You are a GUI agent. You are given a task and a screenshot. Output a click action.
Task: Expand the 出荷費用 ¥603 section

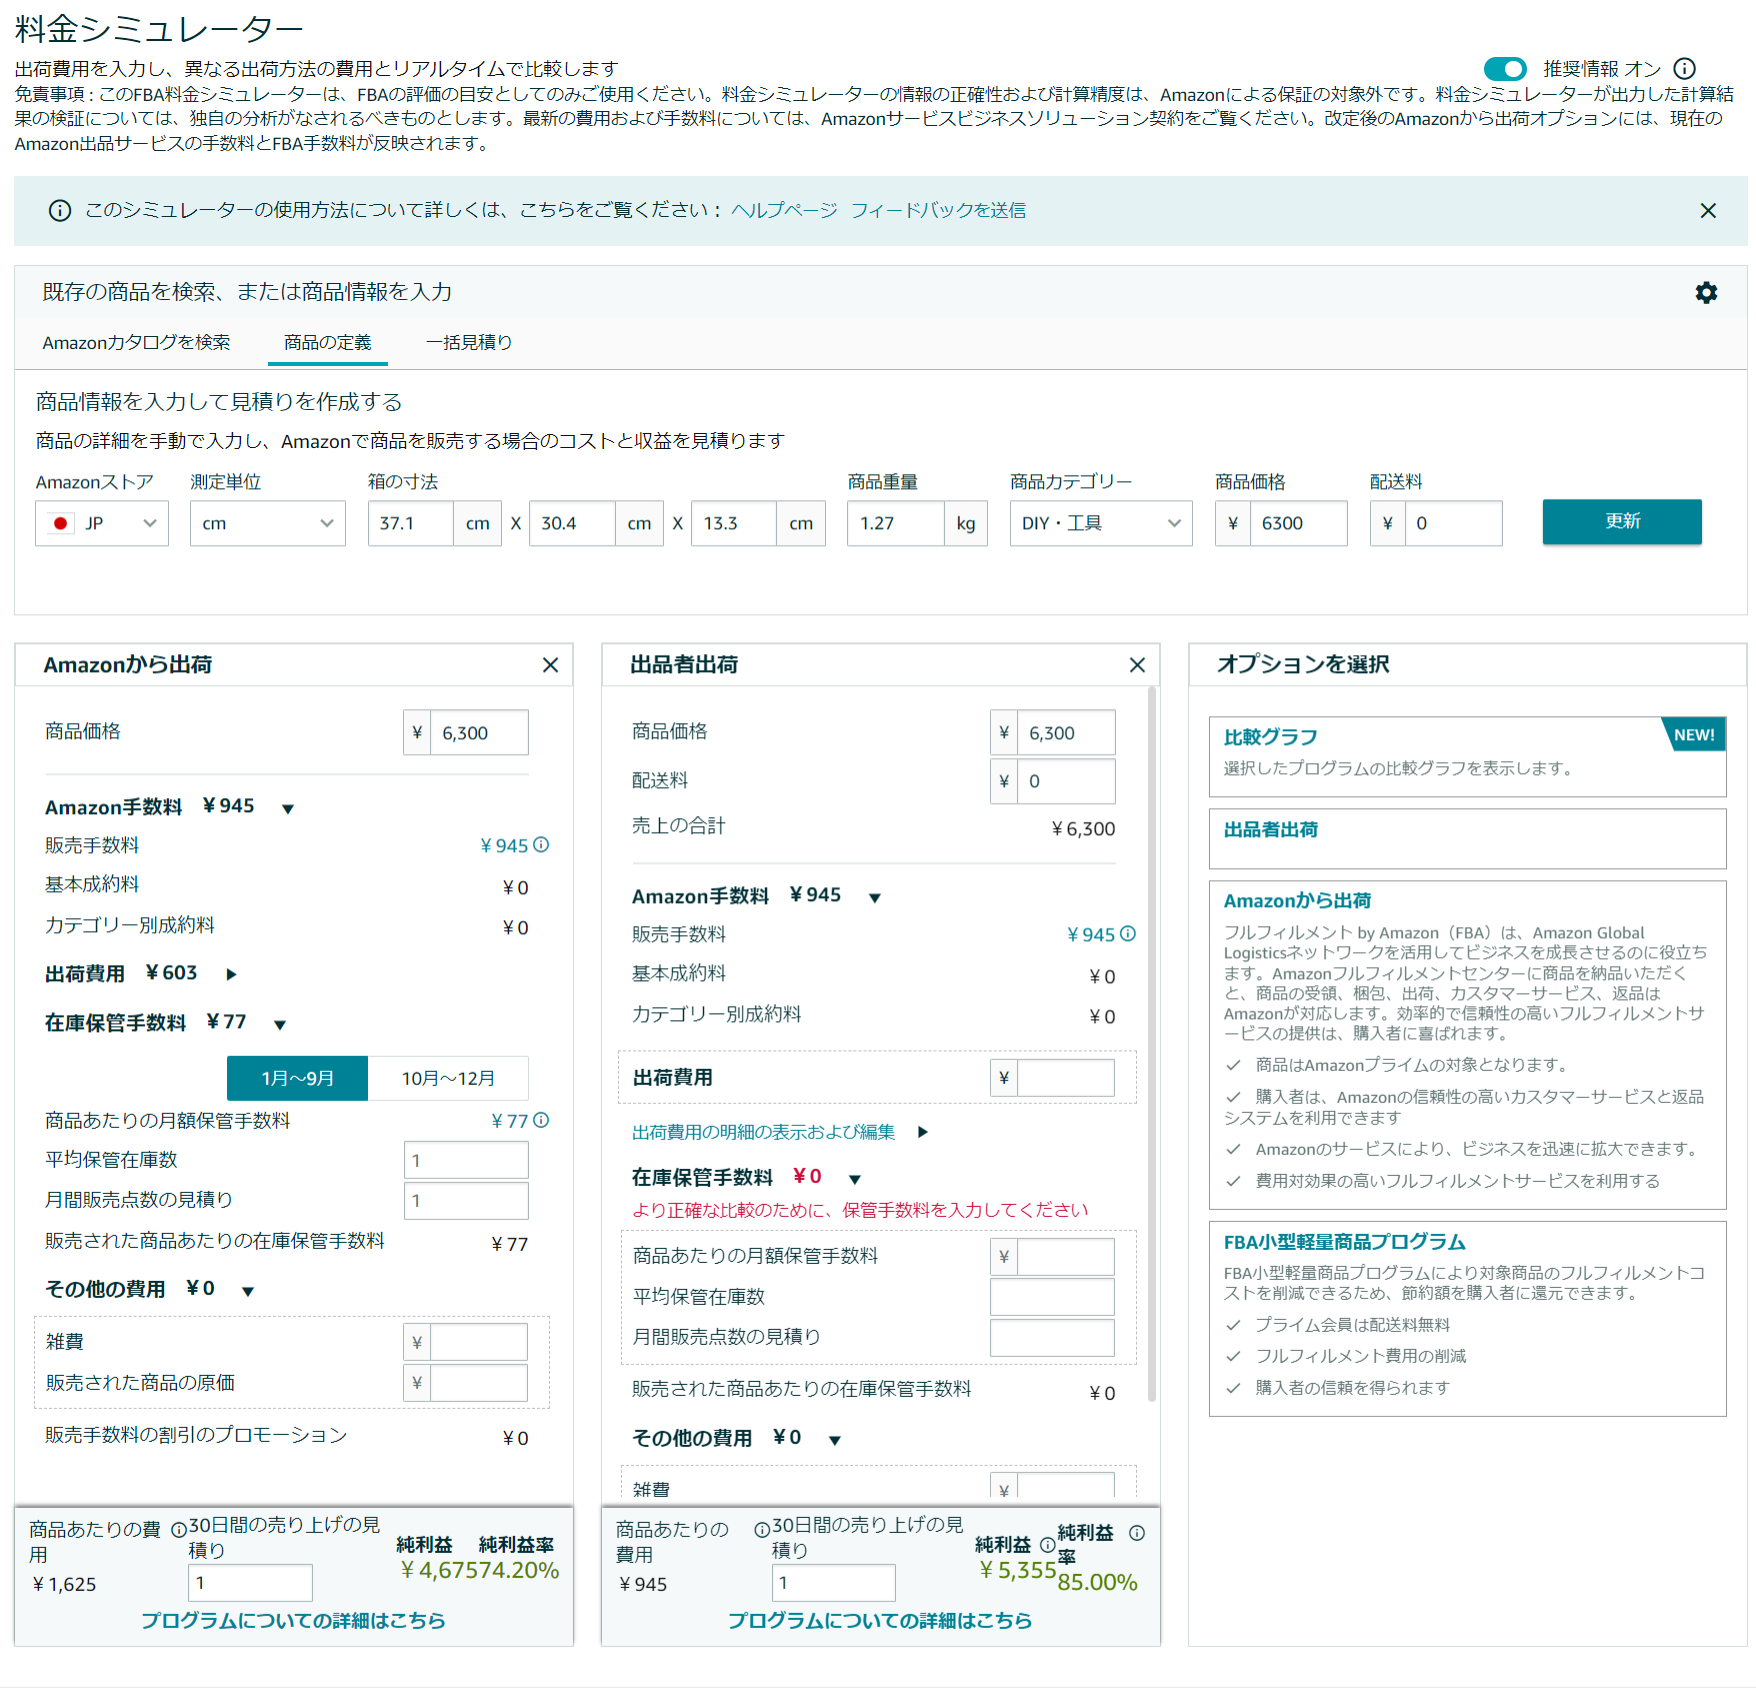tap(232, 974)
